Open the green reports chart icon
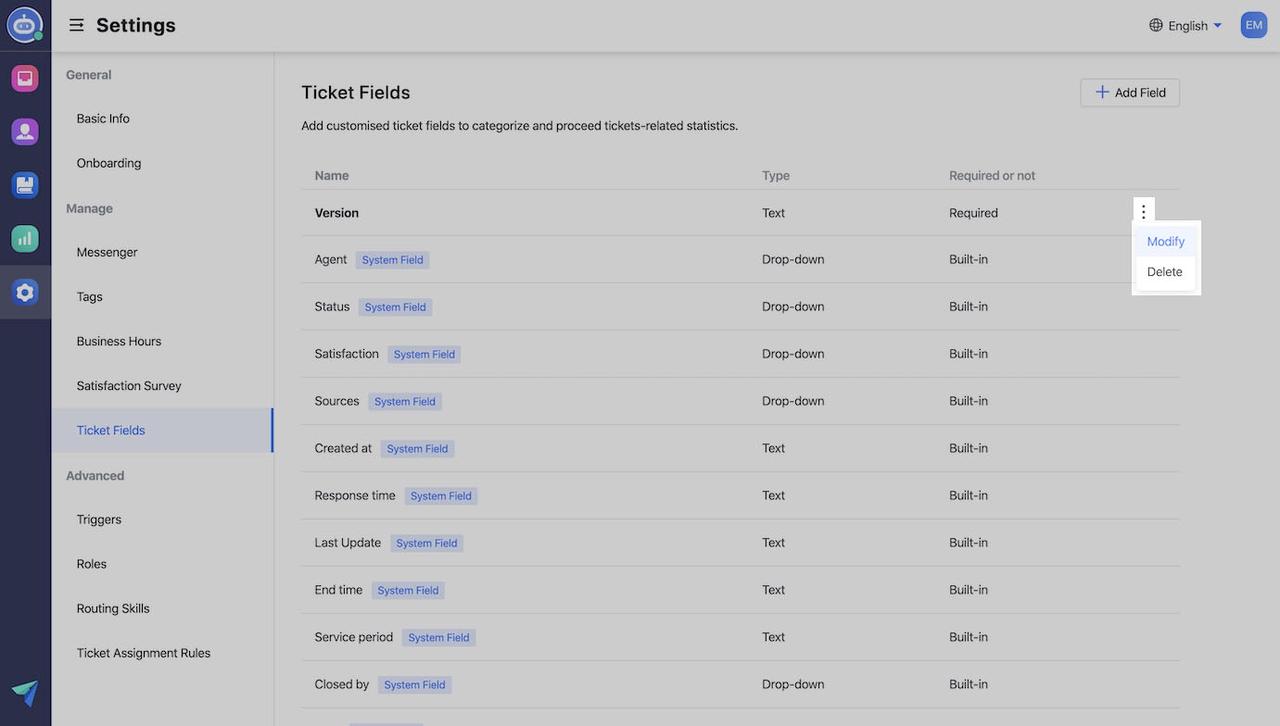Image resolution: width=1280 pixels, height=726 pixels. (25, 239)
